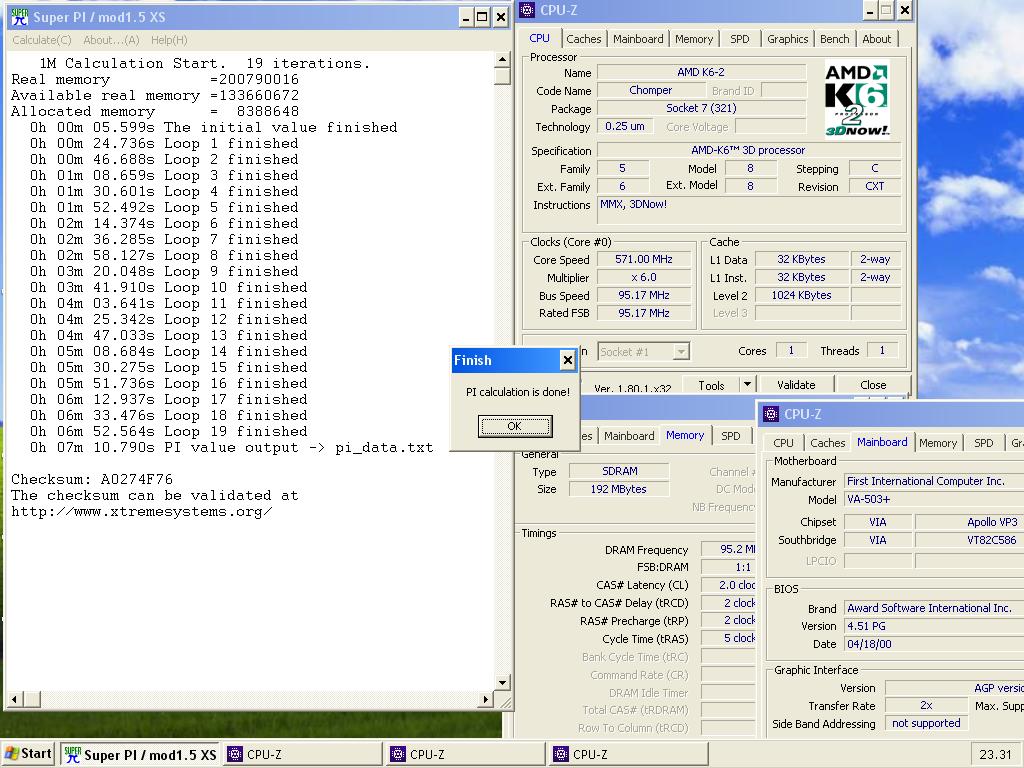The width and height of the screenshot is (1024, 768).
Task: Click the memory Type SDRAM field
Action: [x=619, y=471]
